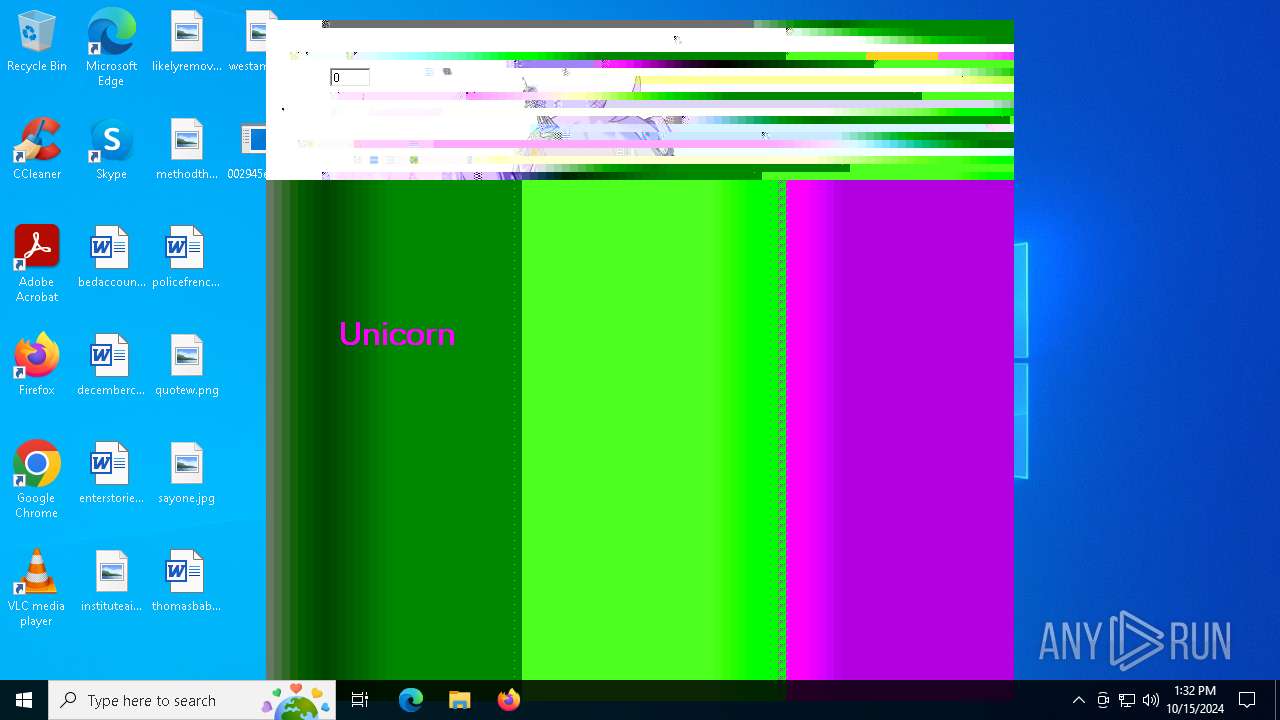Image resolution: width=1280 pixels, height=720 pixels.
Task: Open the Meet Now tray icon
Action: 1103,700
